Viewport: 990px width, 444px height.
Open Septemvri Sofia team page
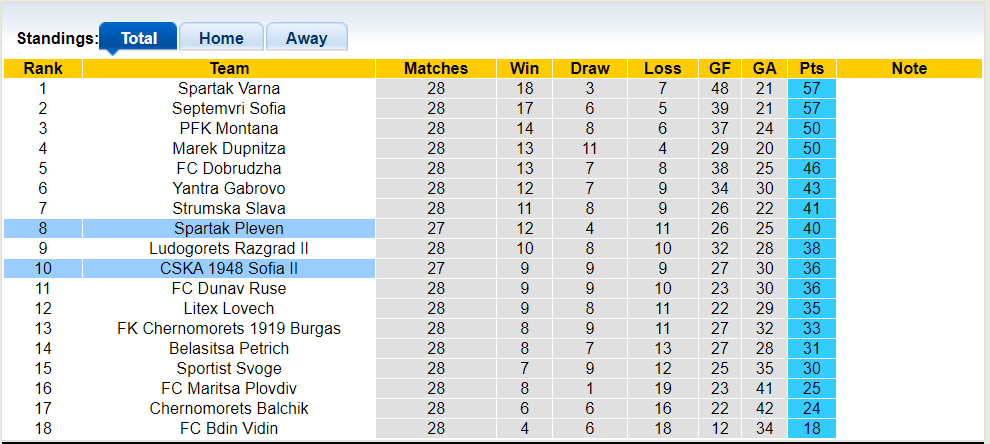point(229,108)
